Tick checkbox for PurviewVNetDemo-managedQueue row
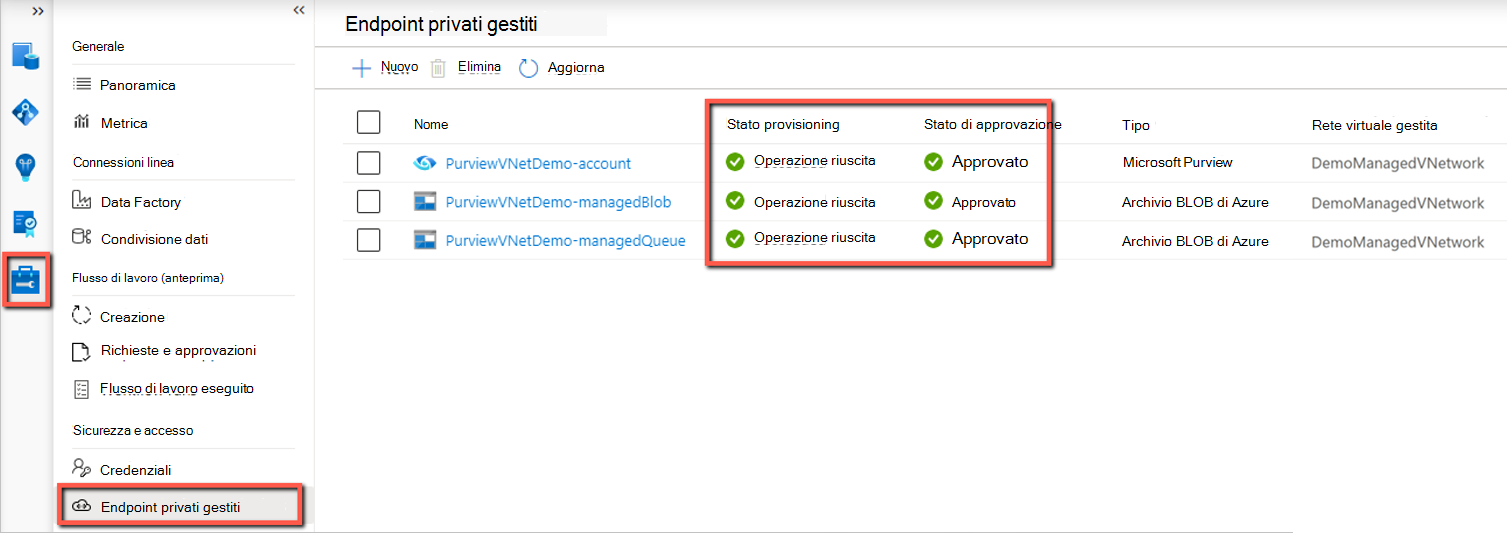Image resolution: width=1507 pixels, height=533 pixels. click(368, 240)
